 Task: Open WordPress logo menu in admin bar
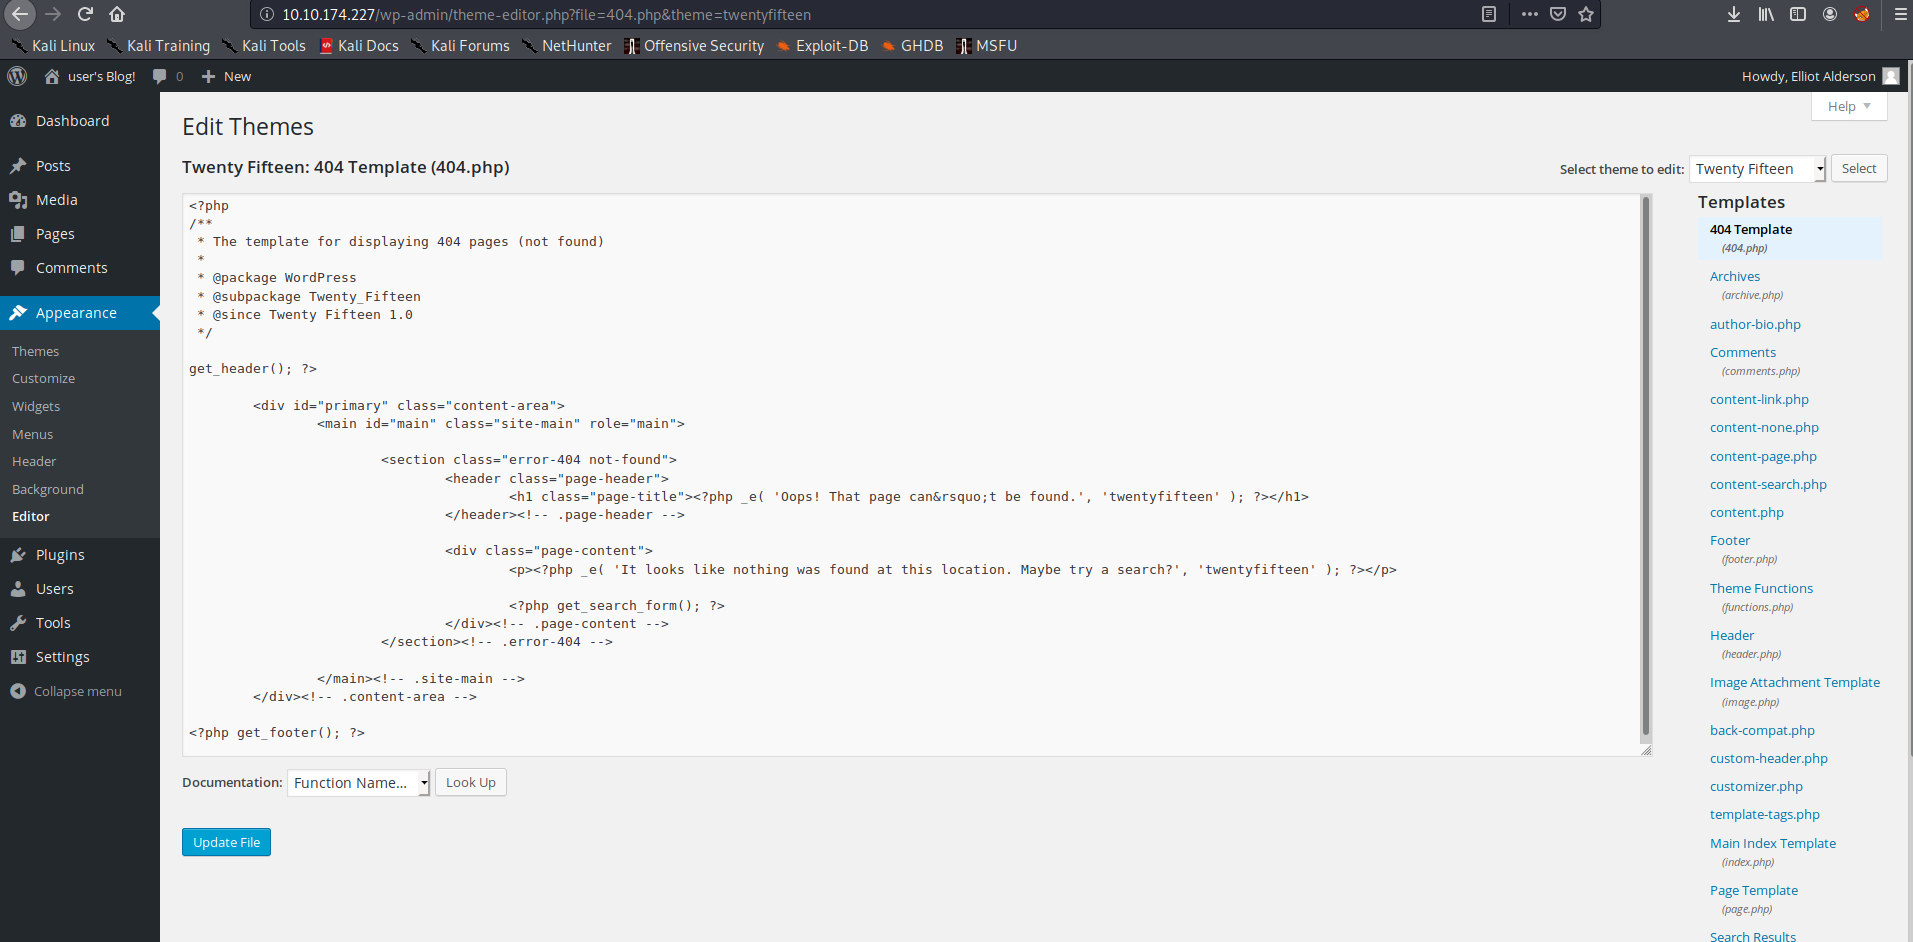(17, 76)
